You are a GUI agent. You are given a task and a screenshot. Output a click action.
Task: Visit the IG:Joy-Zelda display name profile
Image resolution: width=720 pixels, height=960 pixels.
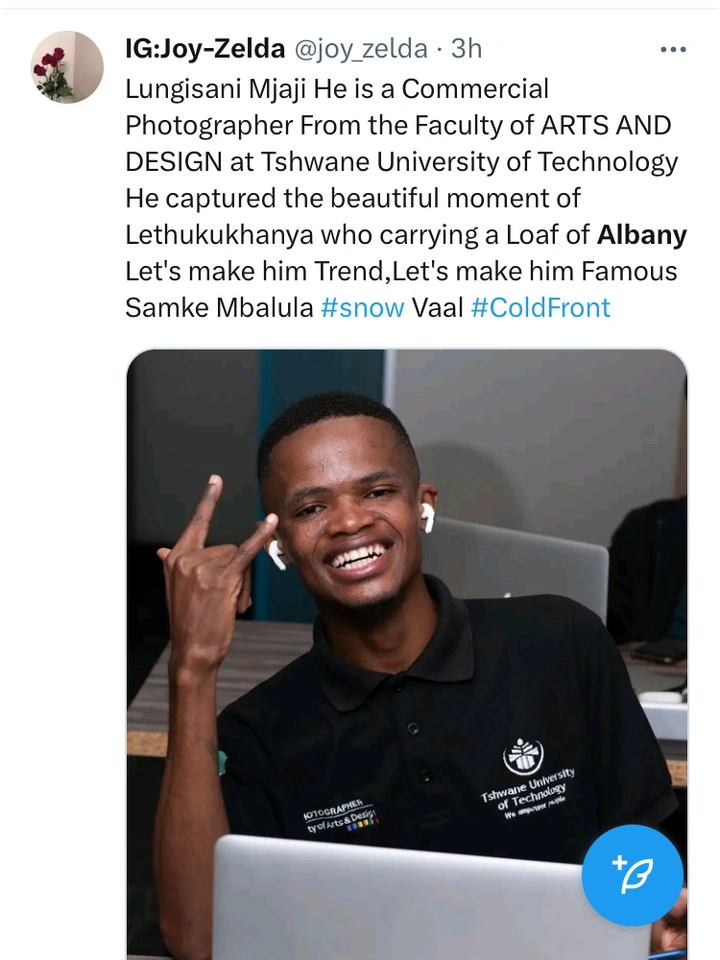205,49
